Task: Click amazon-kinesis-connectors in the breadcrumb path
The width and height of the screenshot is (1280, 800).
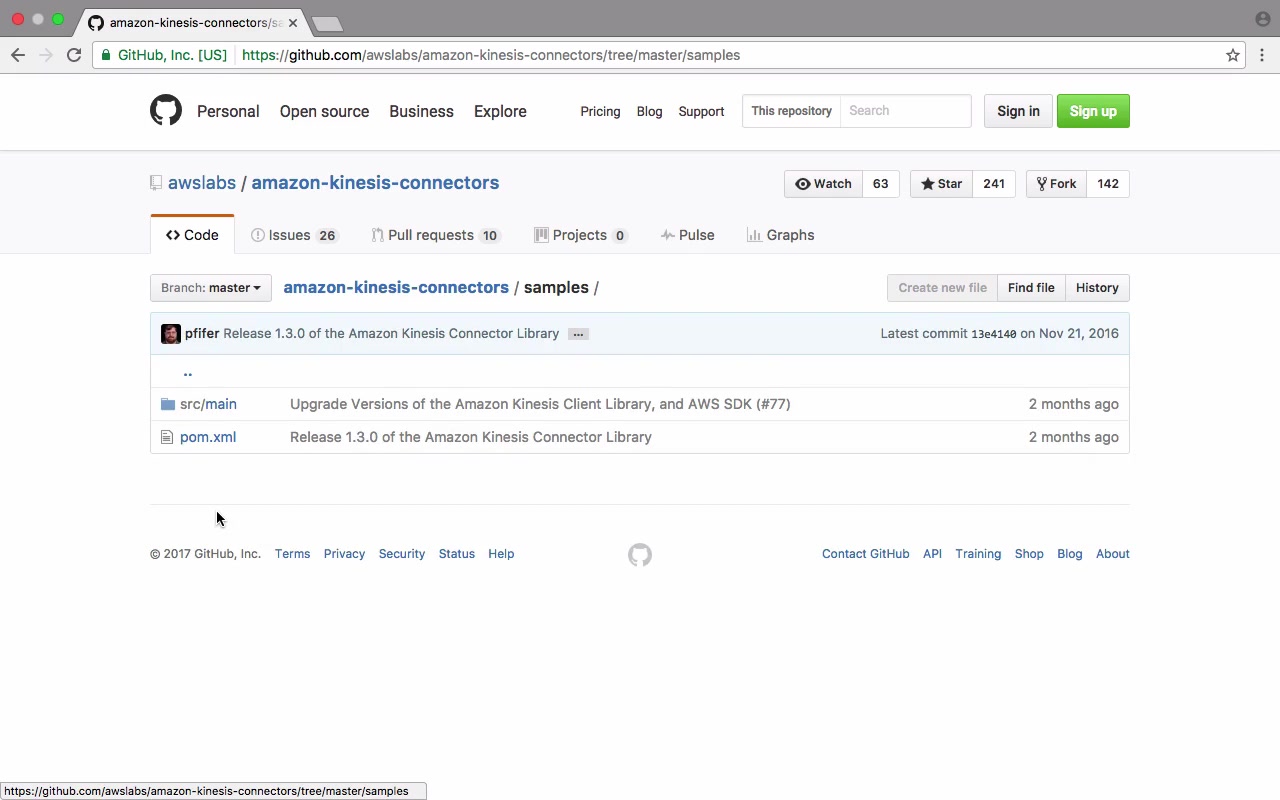Action: 396,288
